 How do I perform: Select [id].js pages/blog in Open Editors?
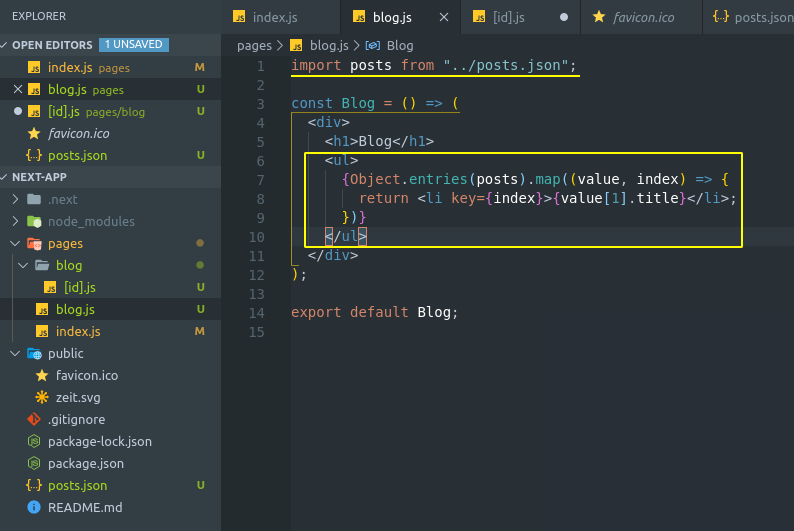pyautogui.click(x=110, y=111)
